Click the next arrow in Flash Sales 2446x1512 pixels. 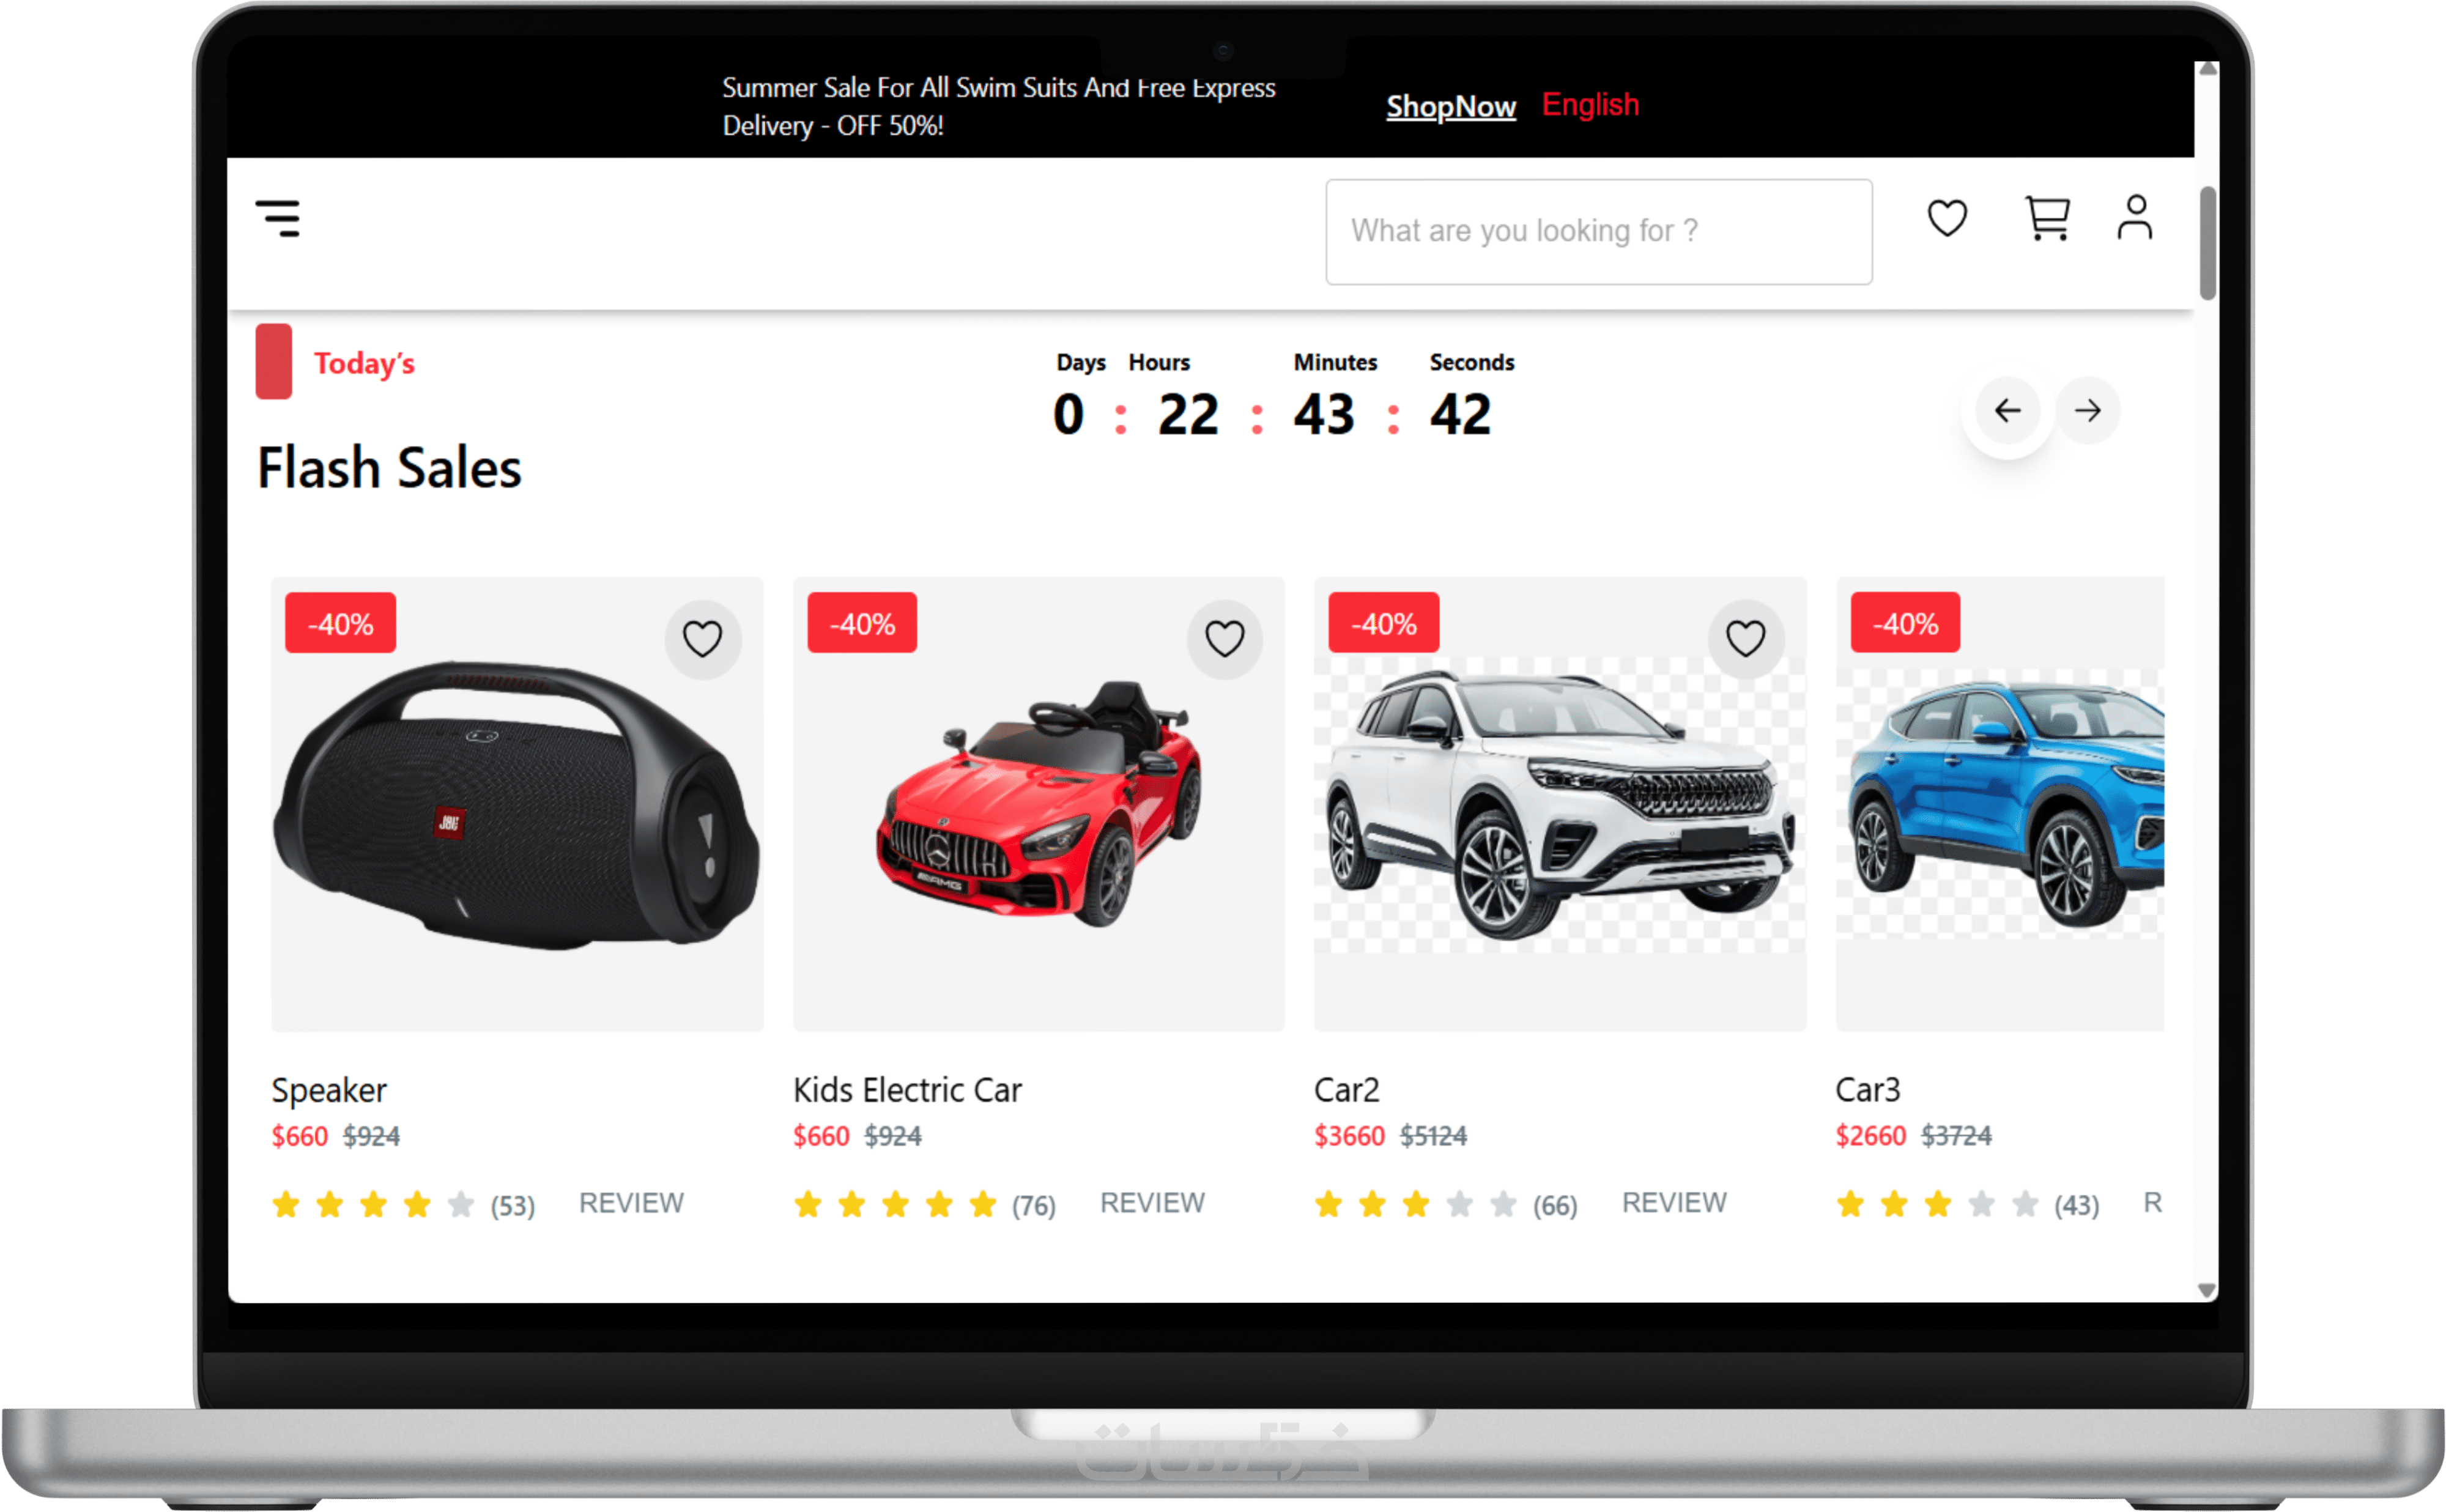pyautogui.click(x=2087, y=410)
